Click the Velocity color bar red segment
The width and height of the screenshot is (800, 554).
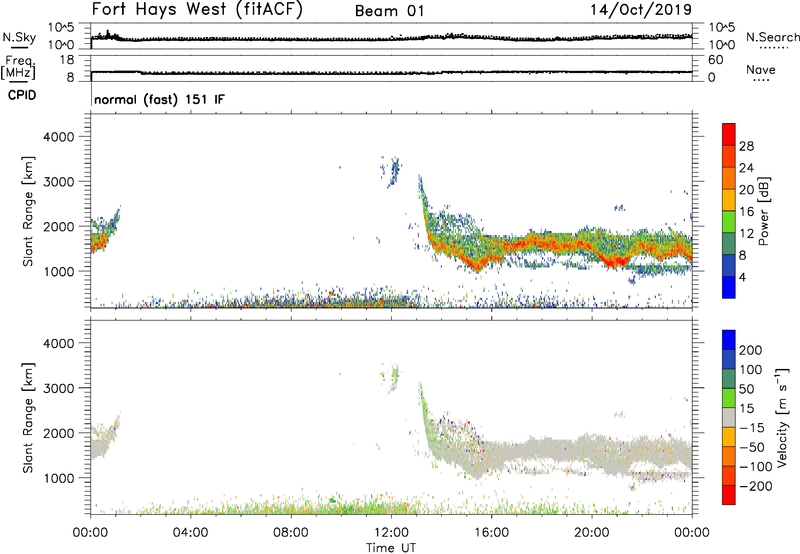[x=729, y=495]
